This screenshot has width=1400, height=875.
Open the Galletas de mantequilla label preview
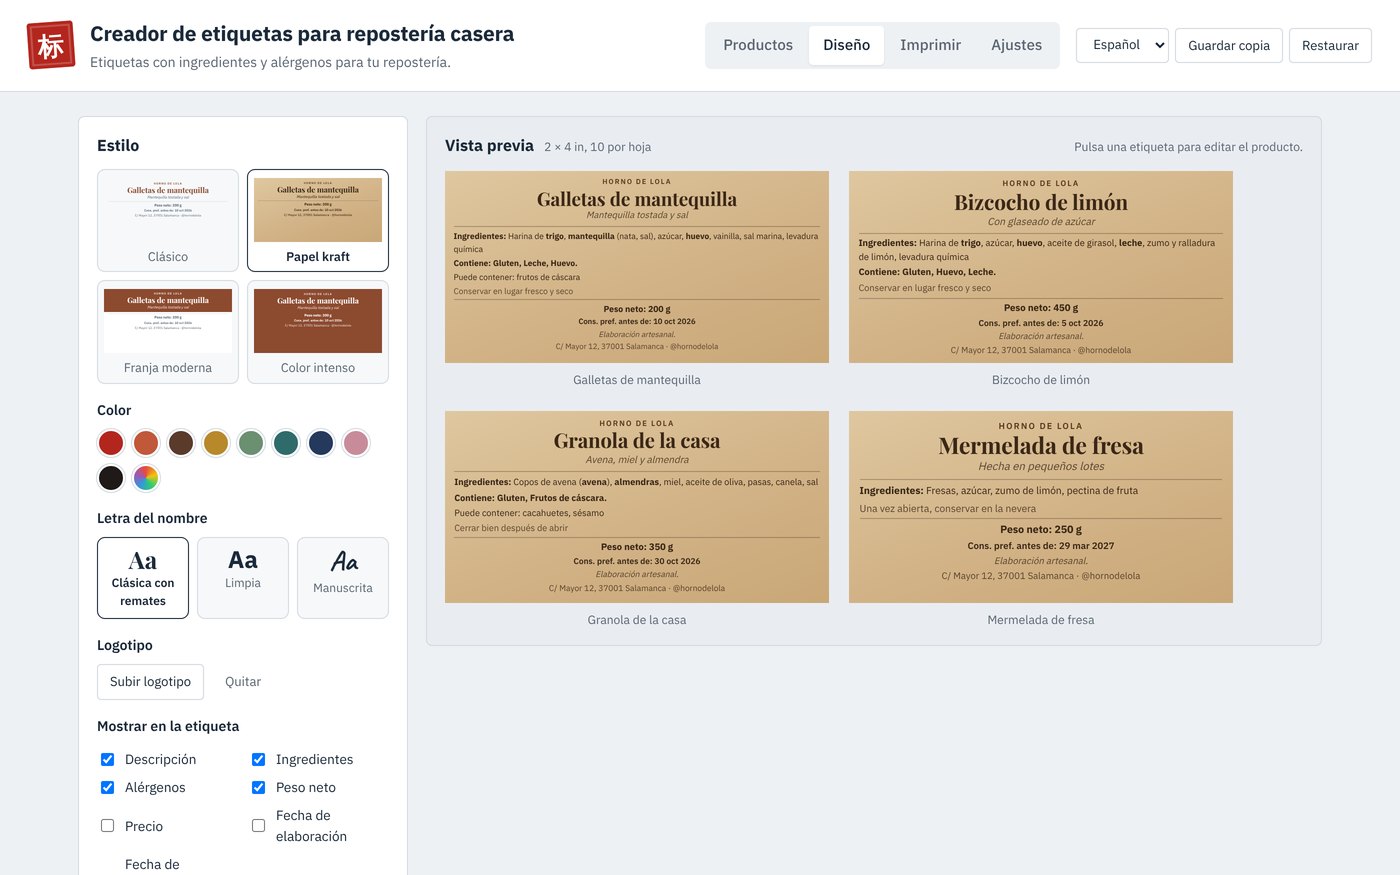point(637,267)
